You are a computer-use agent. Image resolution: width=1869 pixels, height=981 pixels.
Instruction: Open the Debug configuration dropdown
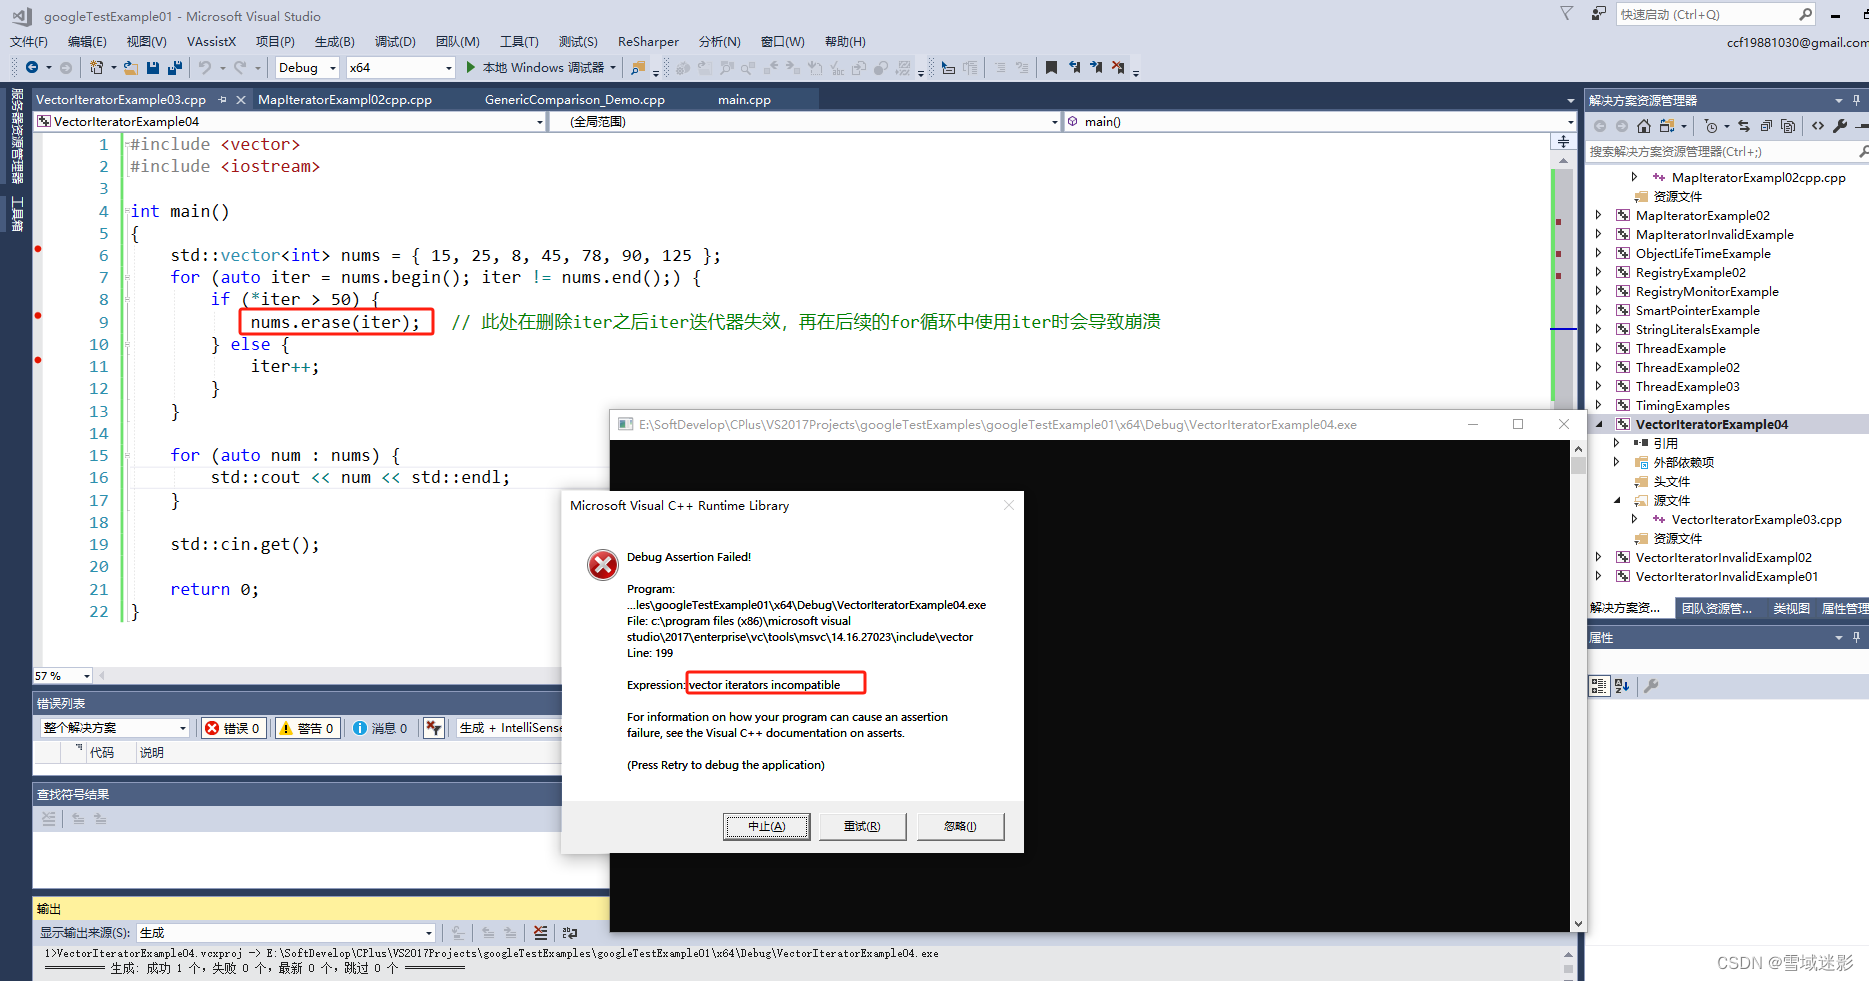coord(307,67)
